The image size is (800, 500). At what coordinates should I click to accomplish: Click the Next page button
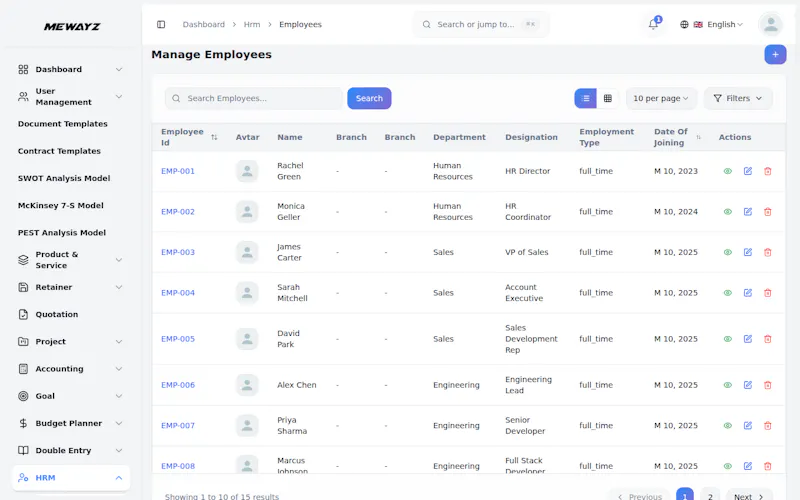point(749,496)
